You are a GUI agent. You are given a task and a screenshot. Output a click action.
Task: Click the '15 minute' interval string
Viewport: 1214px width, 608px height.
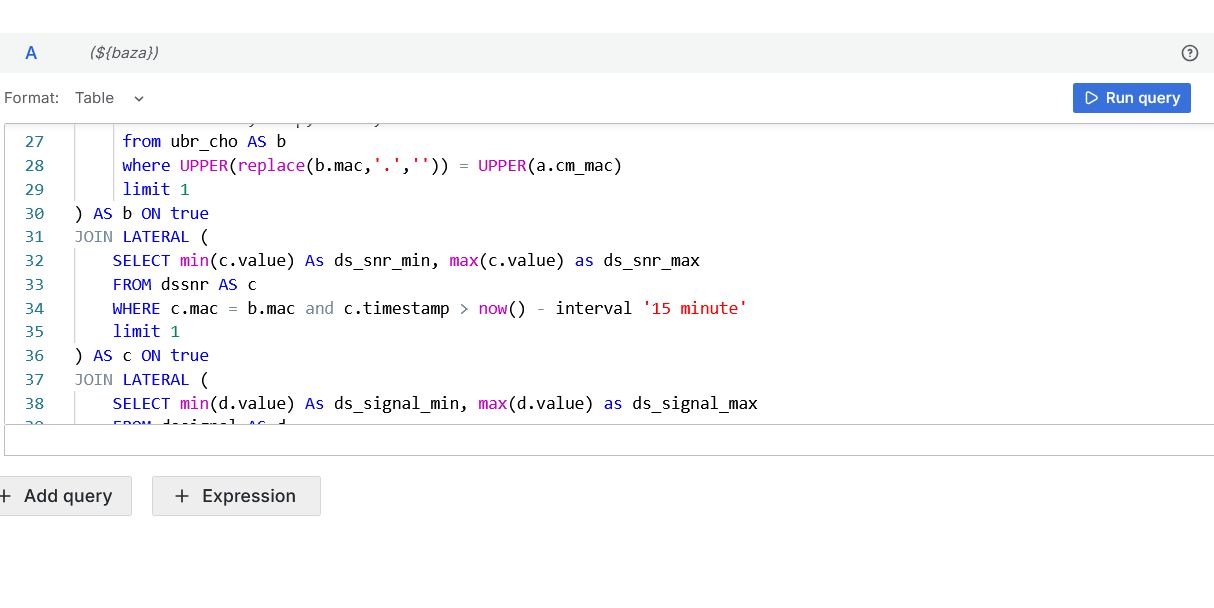coord(698,308)
